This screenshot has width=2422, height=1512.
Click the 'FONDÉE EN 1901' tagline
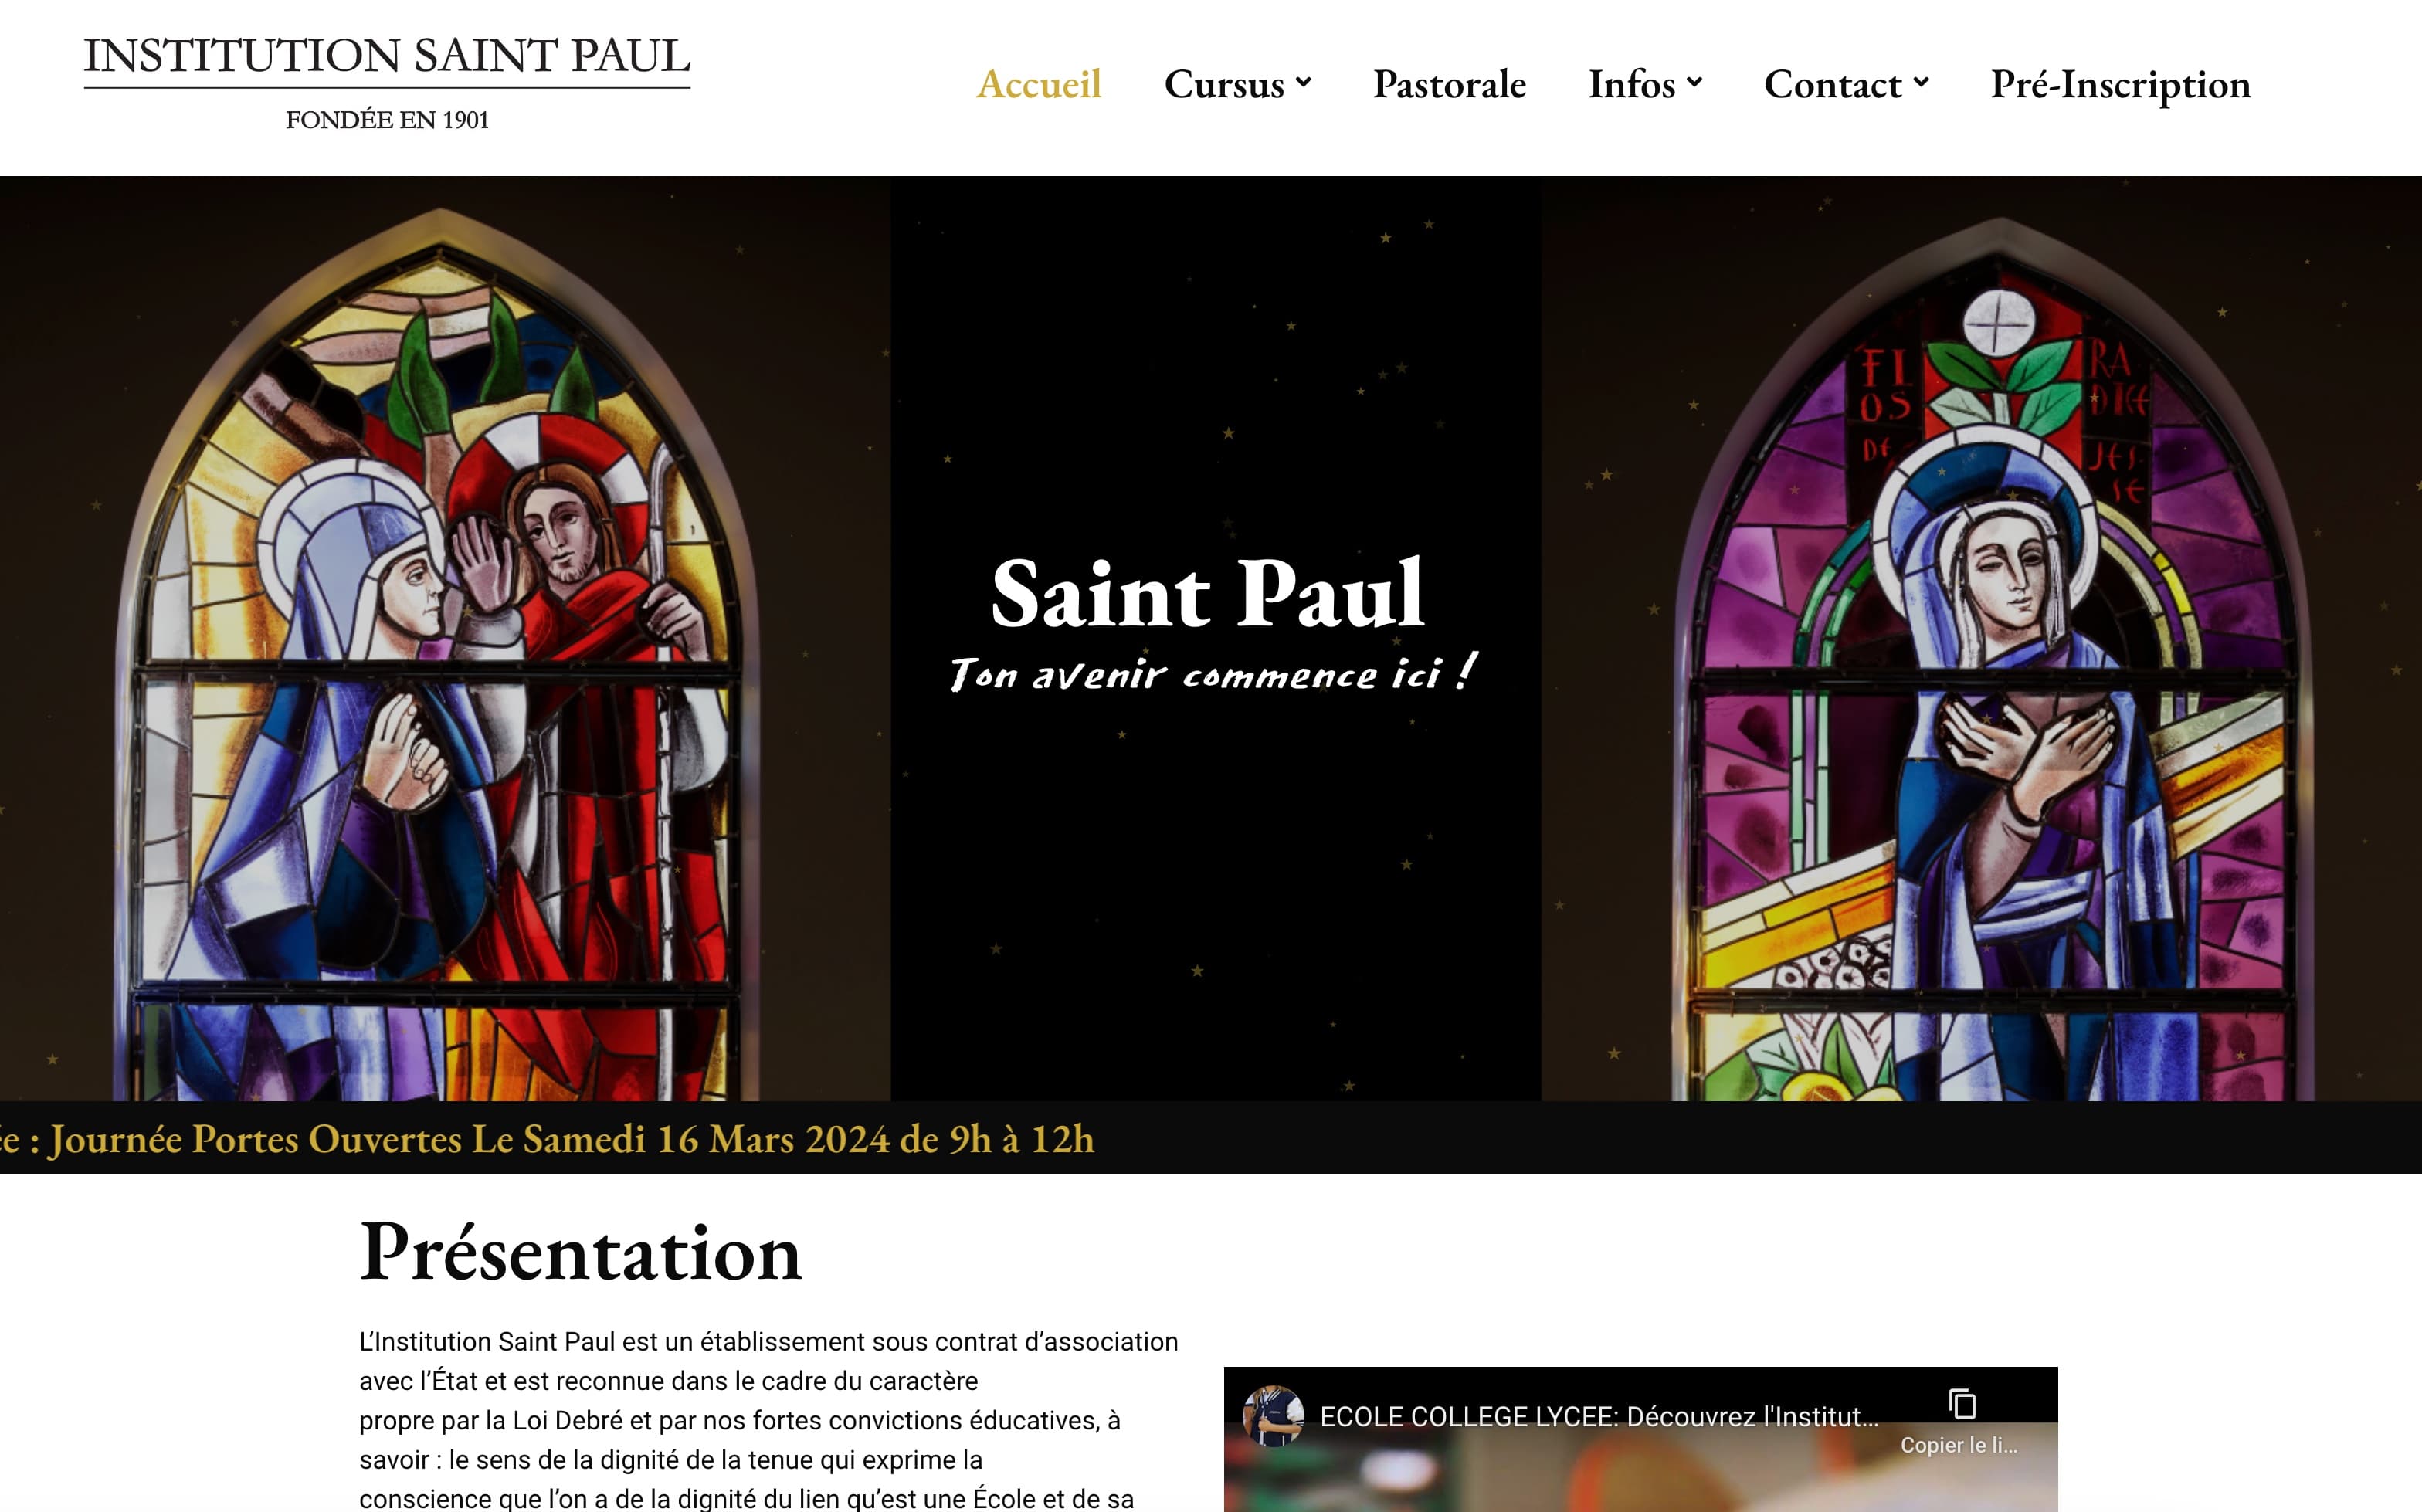(387, 120)
